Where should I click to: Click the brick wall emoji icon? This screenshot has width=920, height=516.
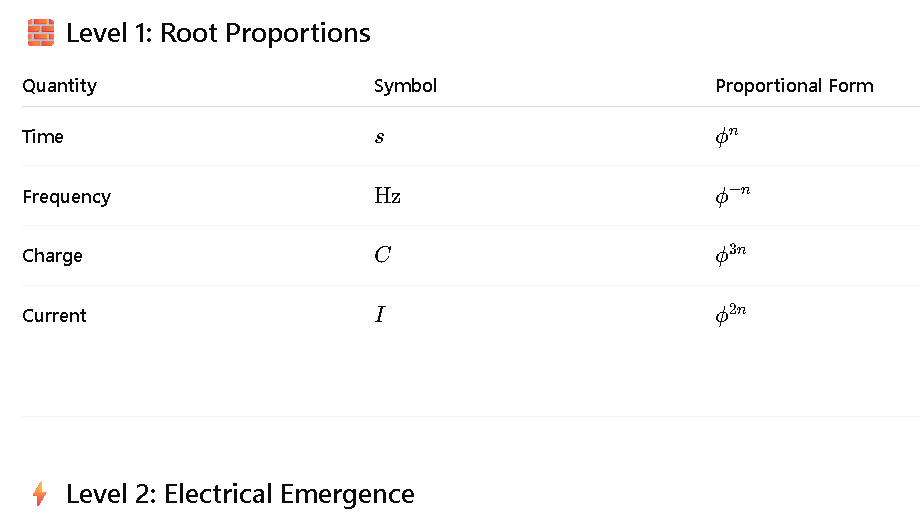pyautogui.click(x=41, y=33)
